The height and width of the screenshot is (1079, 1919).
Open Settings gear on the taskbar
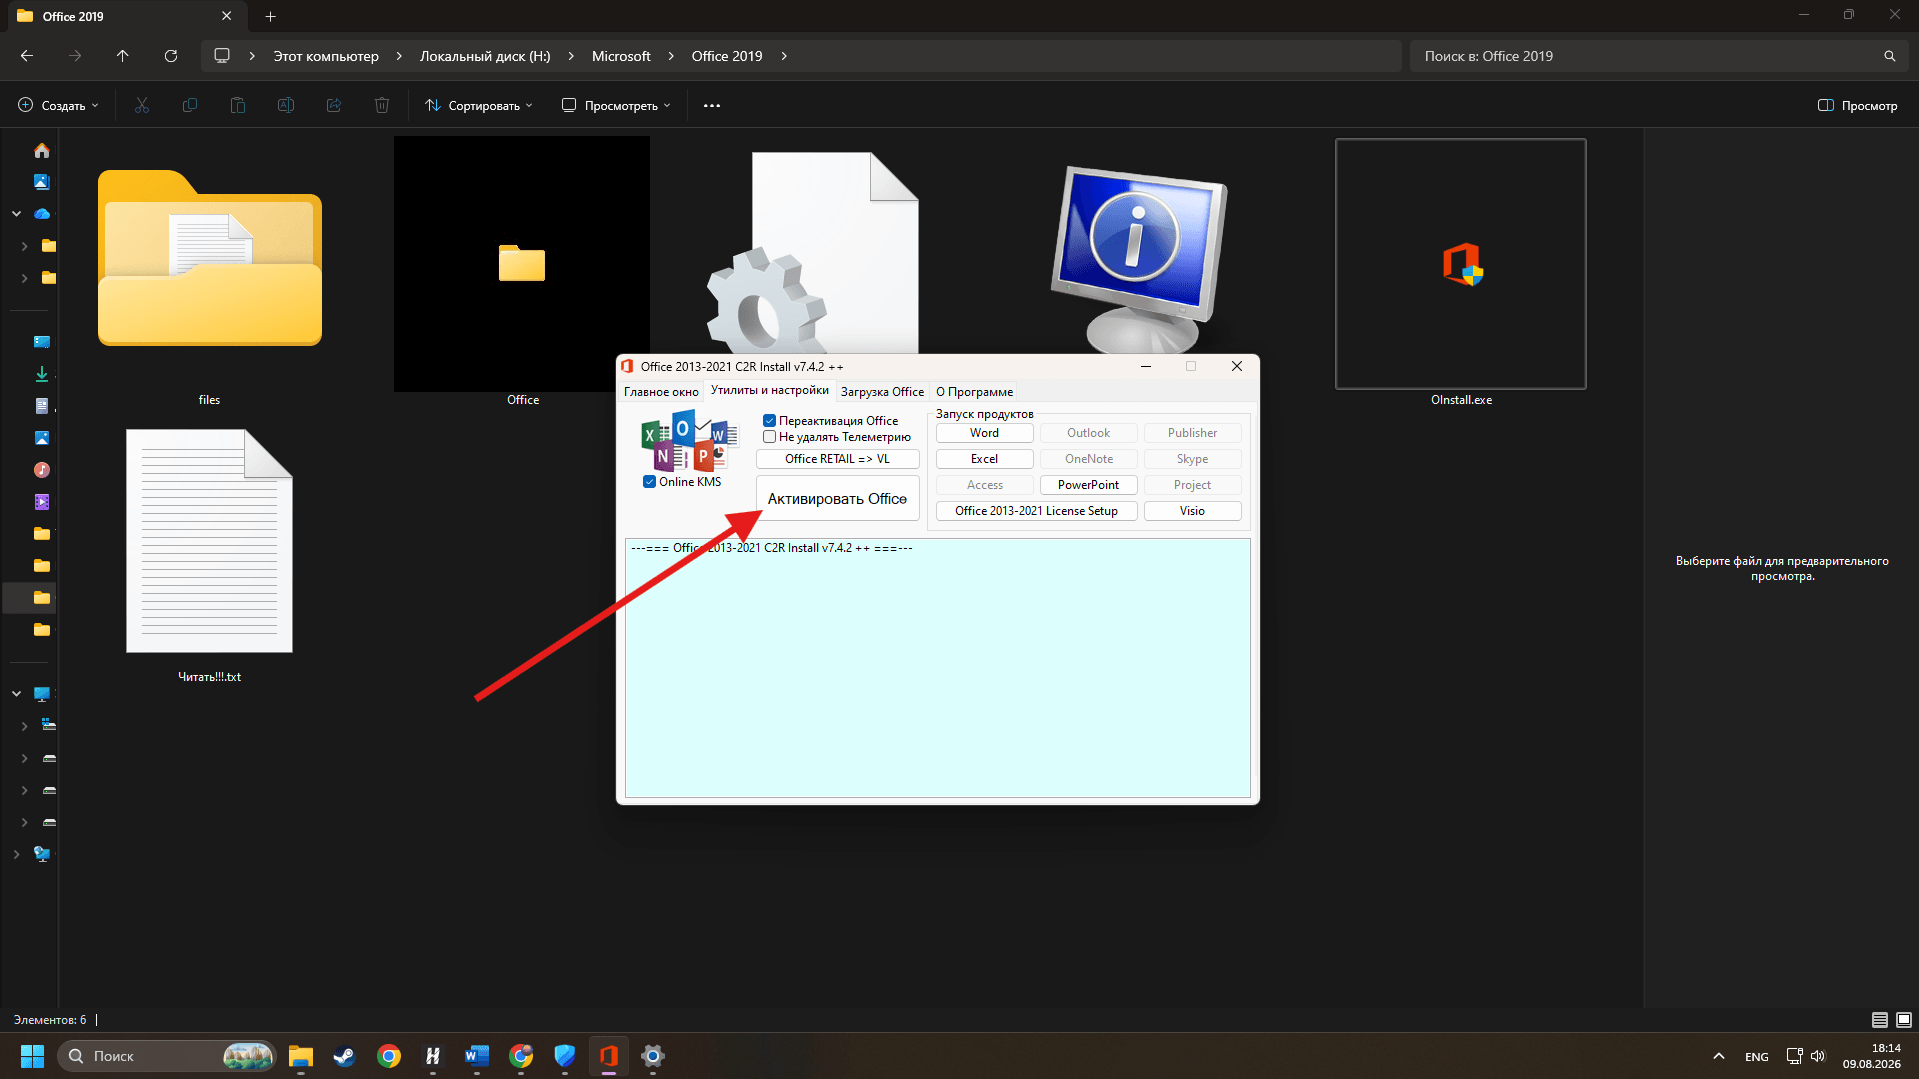(x=653, y=1056)
